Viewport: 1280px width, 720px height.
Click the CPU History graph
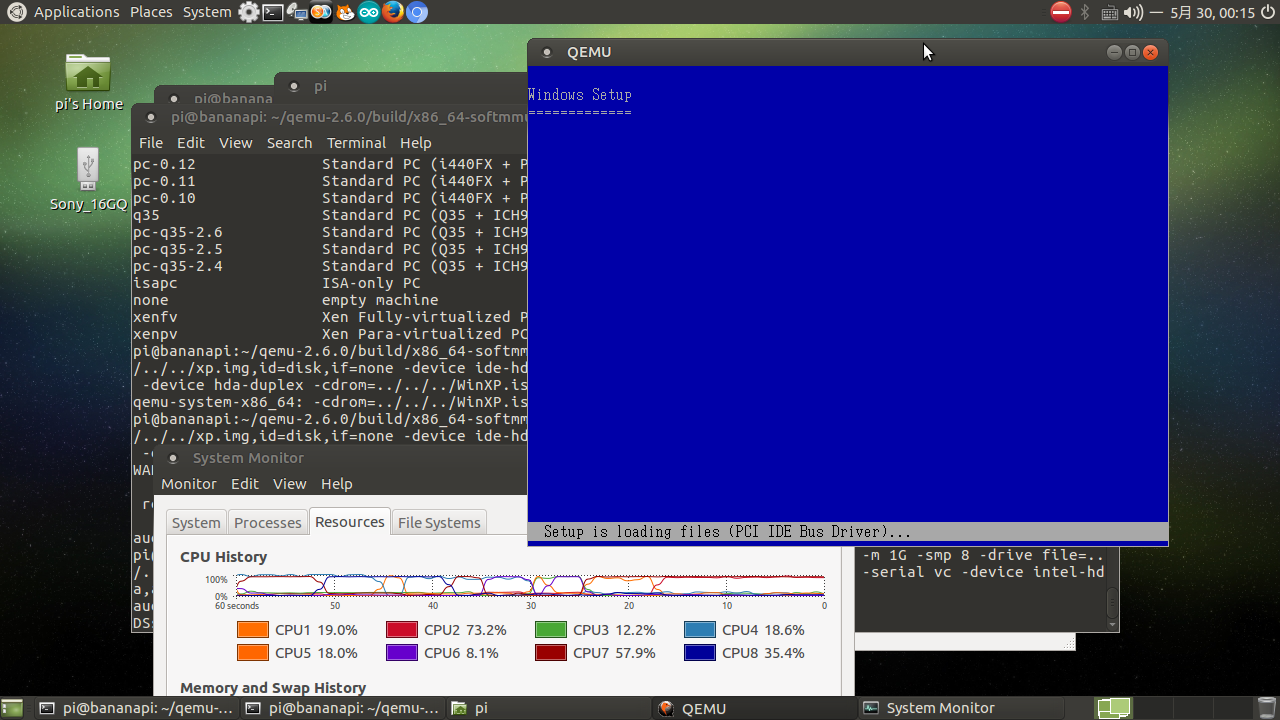pos(530,586)
